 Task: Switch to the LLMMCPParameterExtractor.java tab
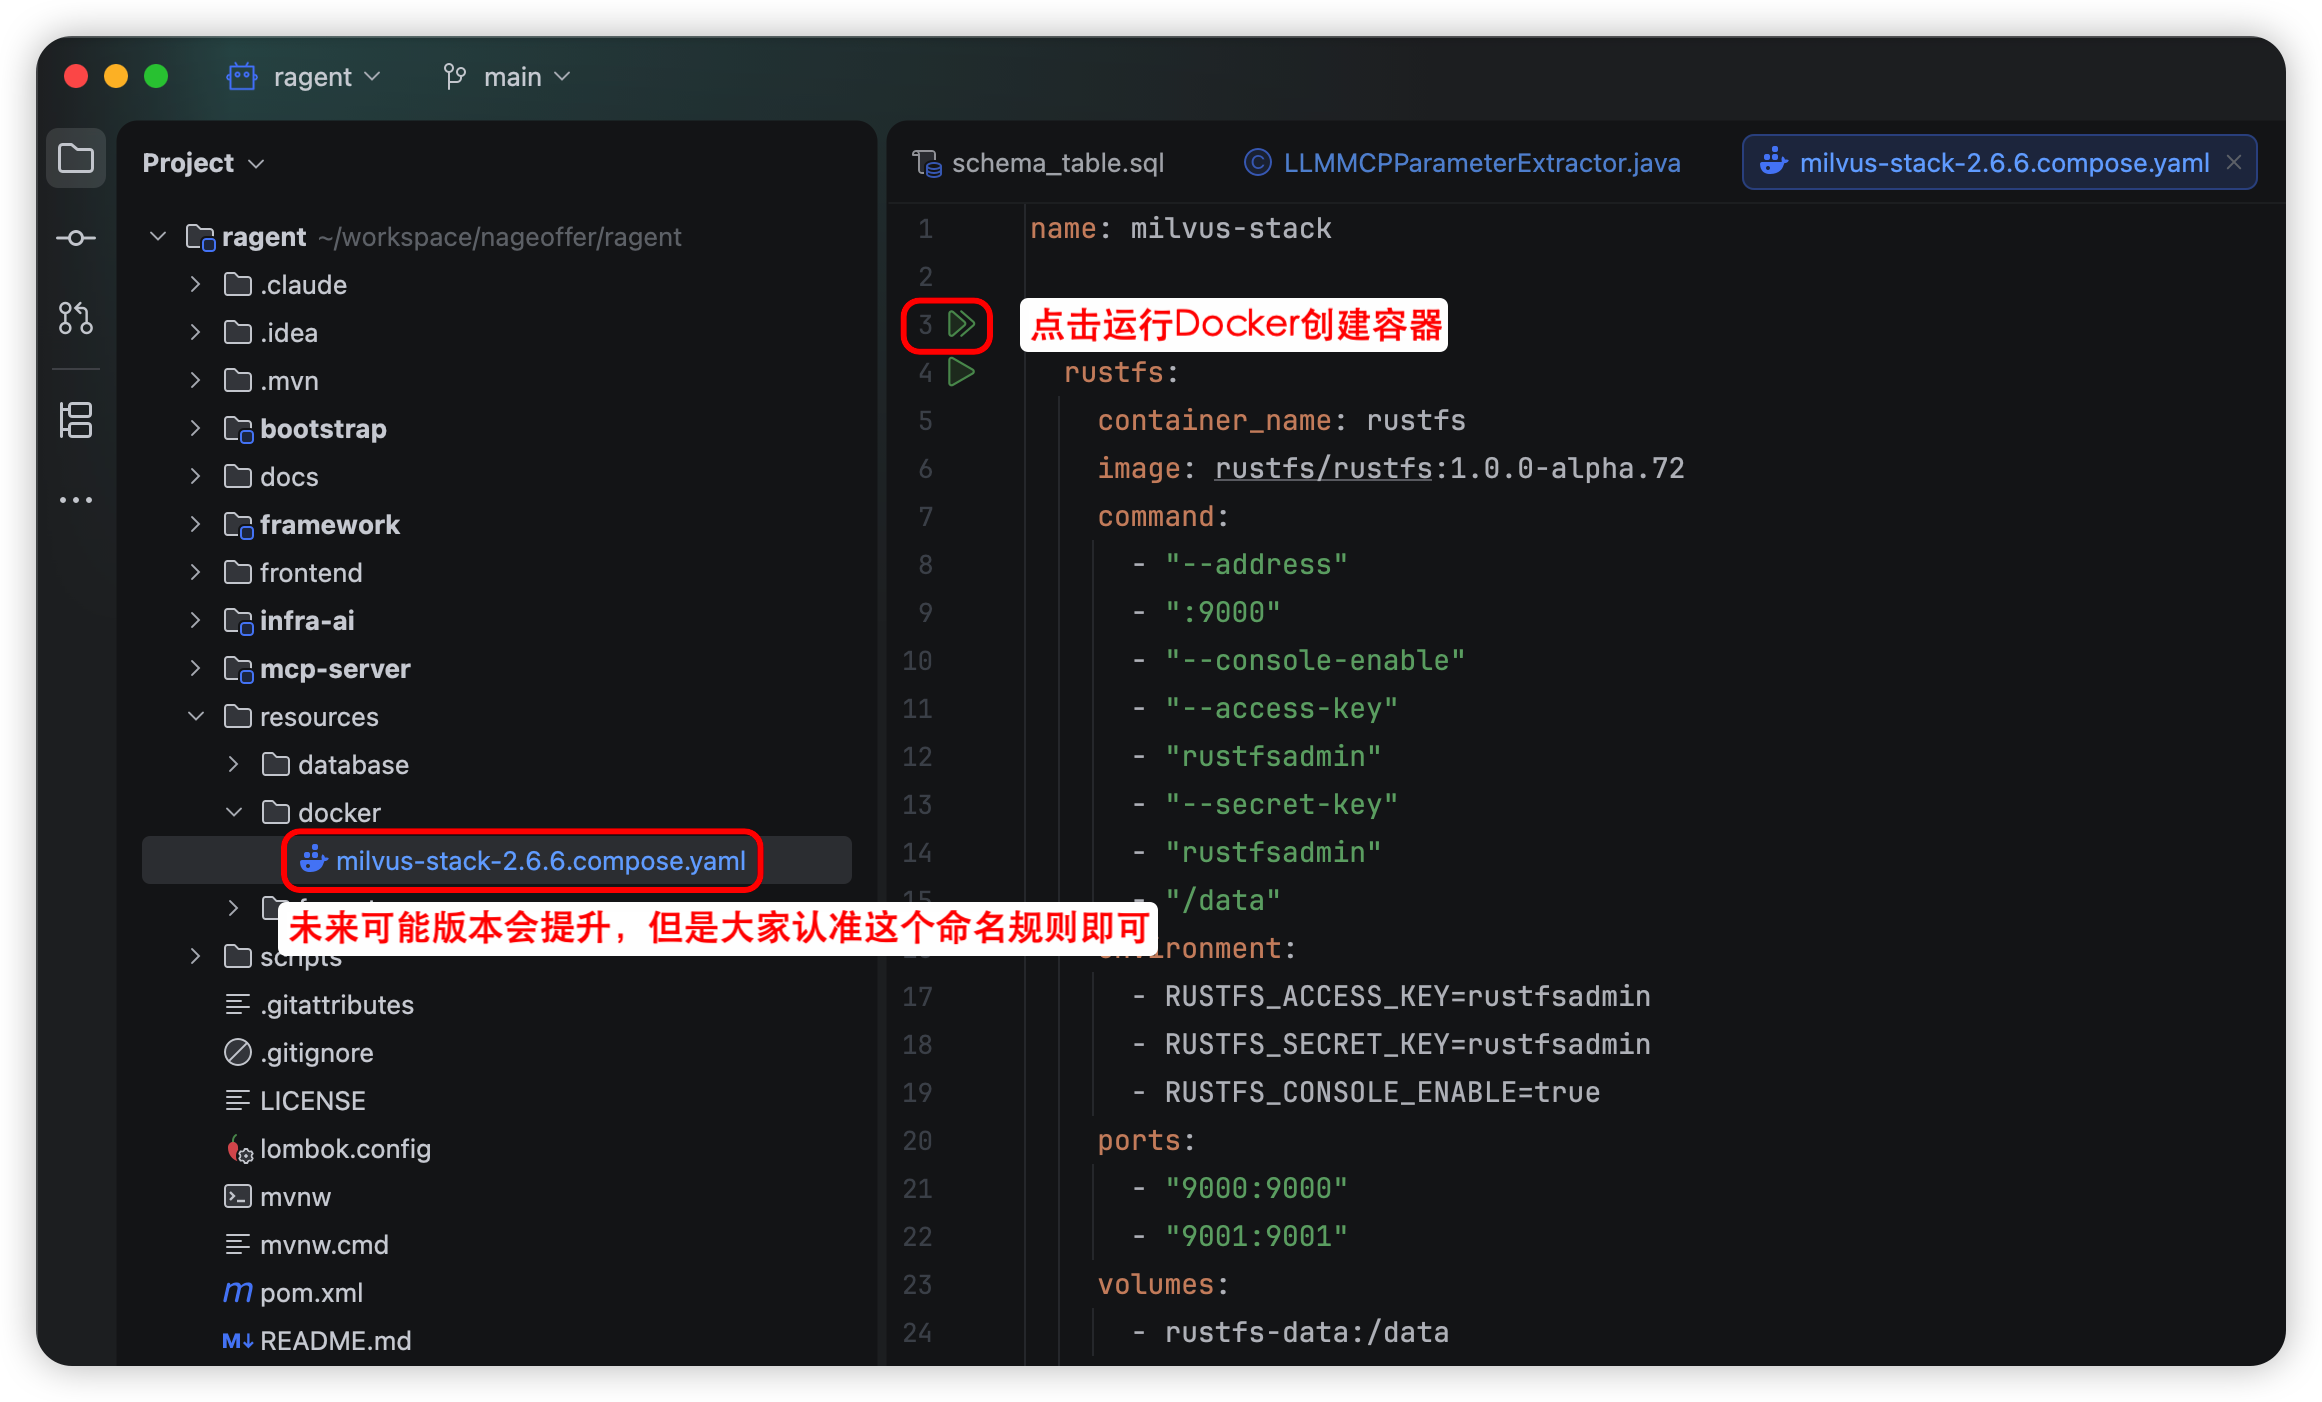pyautogui.click(x=1480, y=163)
